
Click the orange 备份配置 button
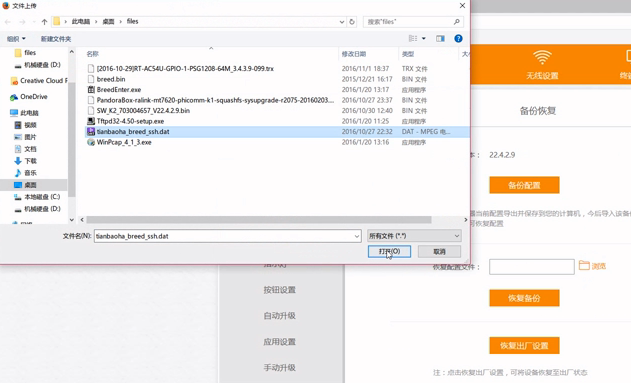pos(524,185)
